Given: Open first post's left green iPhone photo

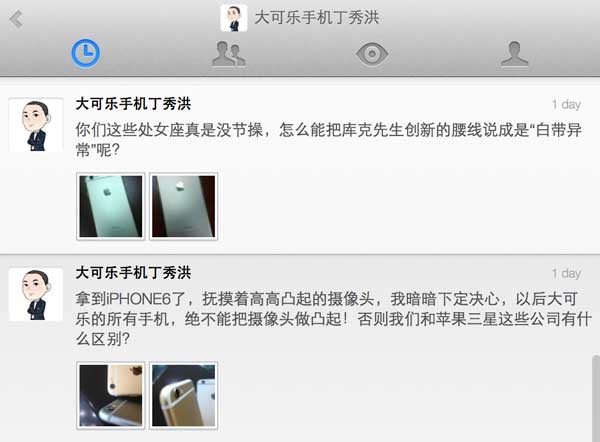Looking at the screenshot, I should point(111,206).
